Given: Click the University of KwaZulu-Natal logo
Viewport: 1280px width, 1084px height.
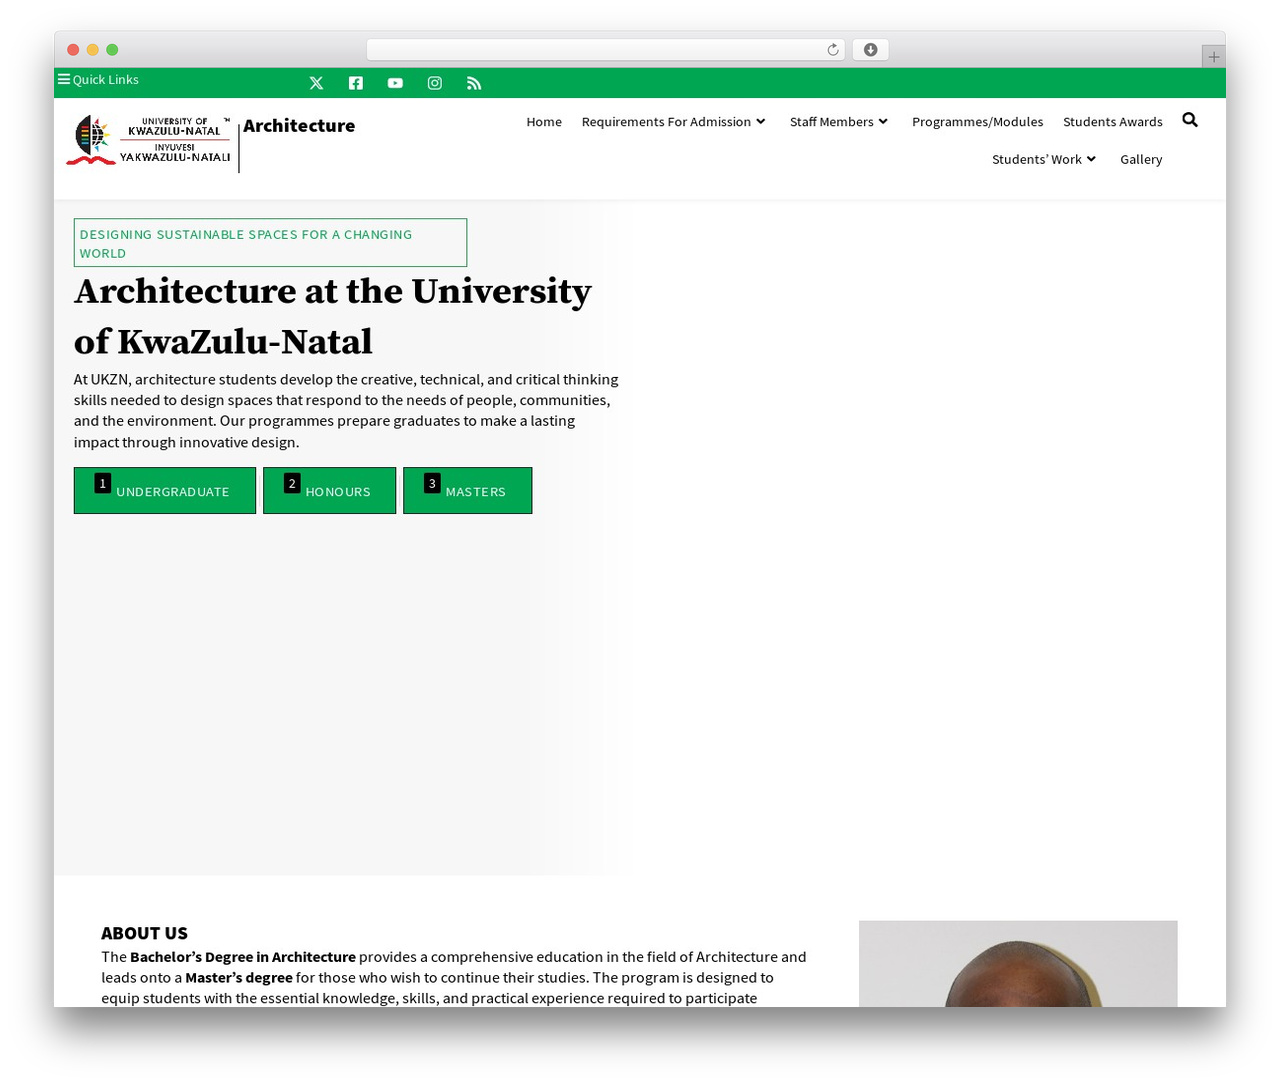Looking at the screenshot, I should click(x=148, y=141).
